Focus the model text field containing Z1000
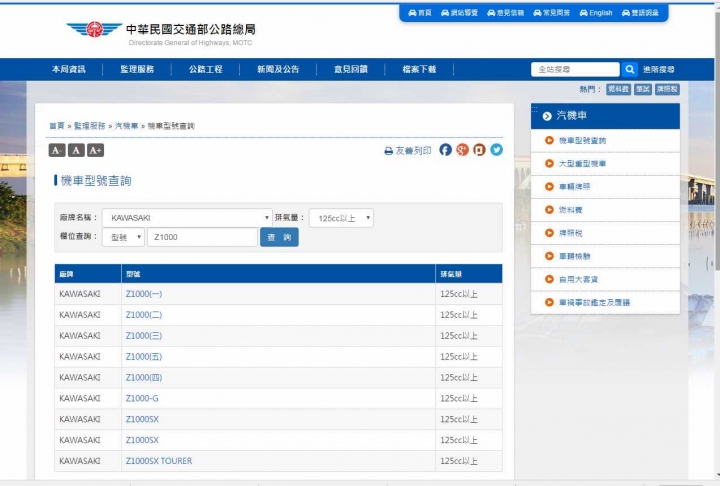Viewport: 720px width, 486px height. [x=202, y=237]
